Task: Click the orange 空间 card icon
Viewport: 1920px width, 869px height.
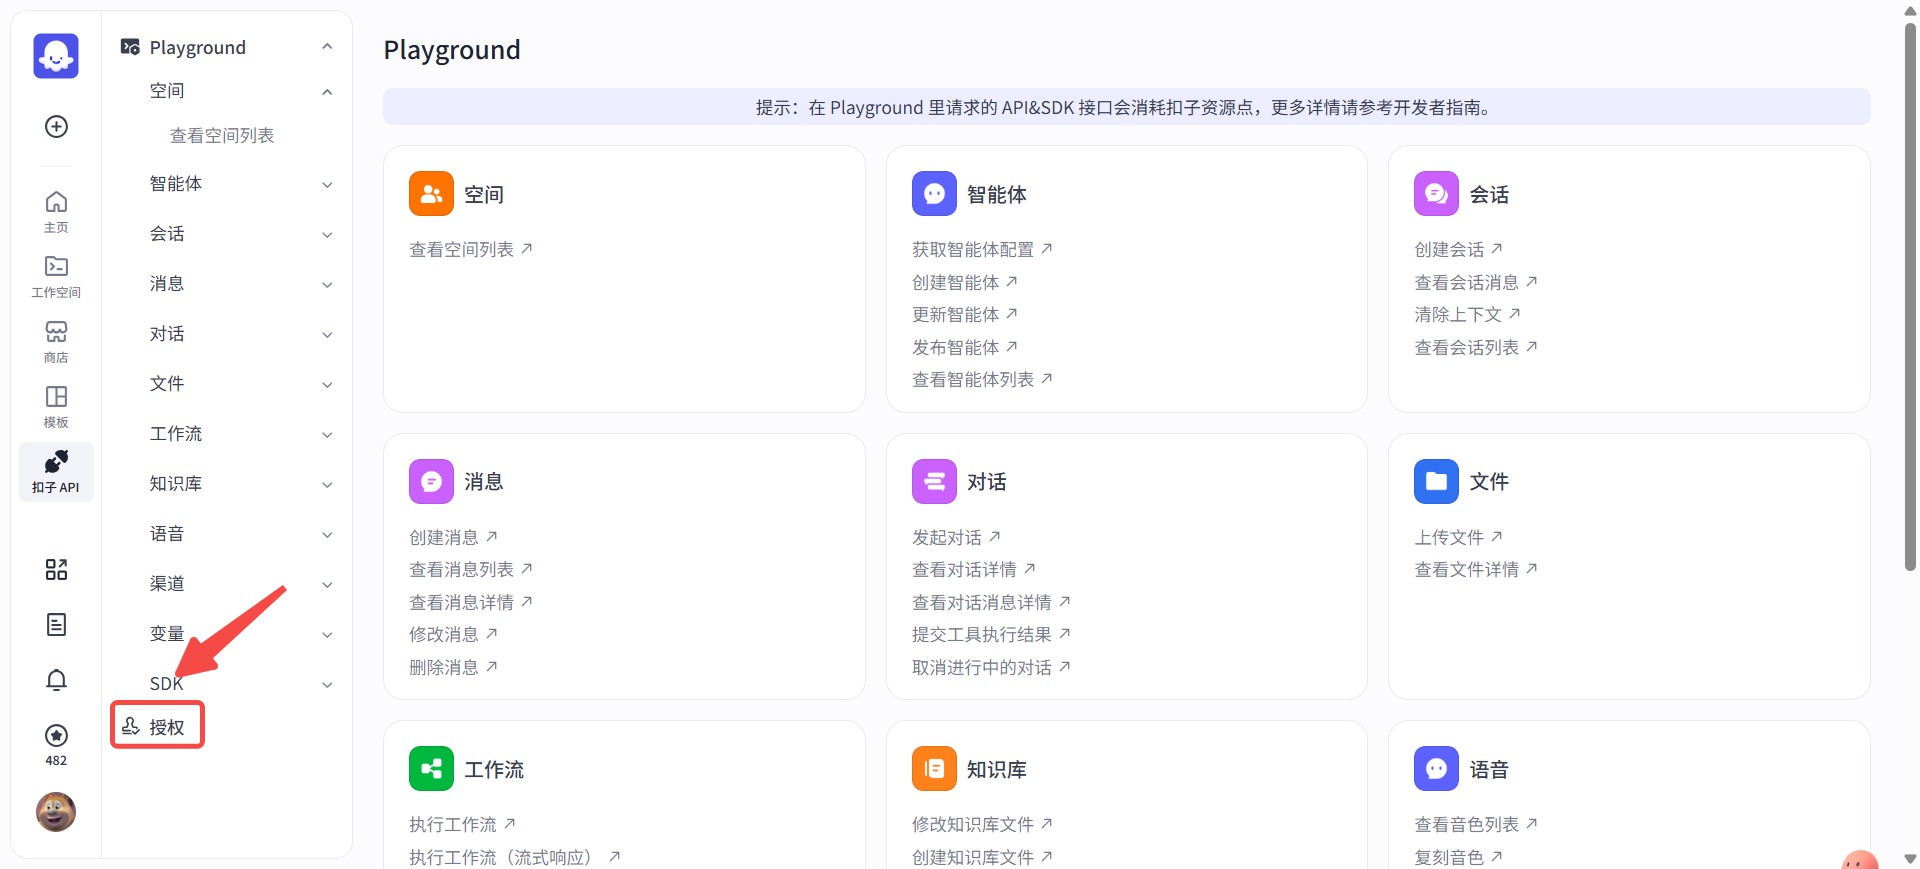Action: coord(431,194)
